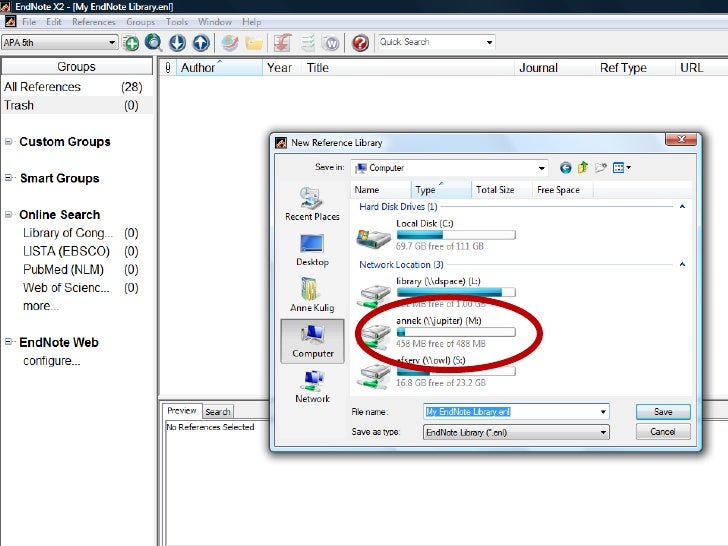
Task: Open the File menu
Action: (x=29, y=22)
